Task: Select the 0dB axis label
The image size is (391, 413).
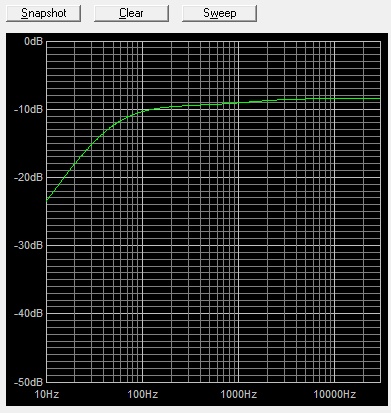Action: tap(34, 42)
